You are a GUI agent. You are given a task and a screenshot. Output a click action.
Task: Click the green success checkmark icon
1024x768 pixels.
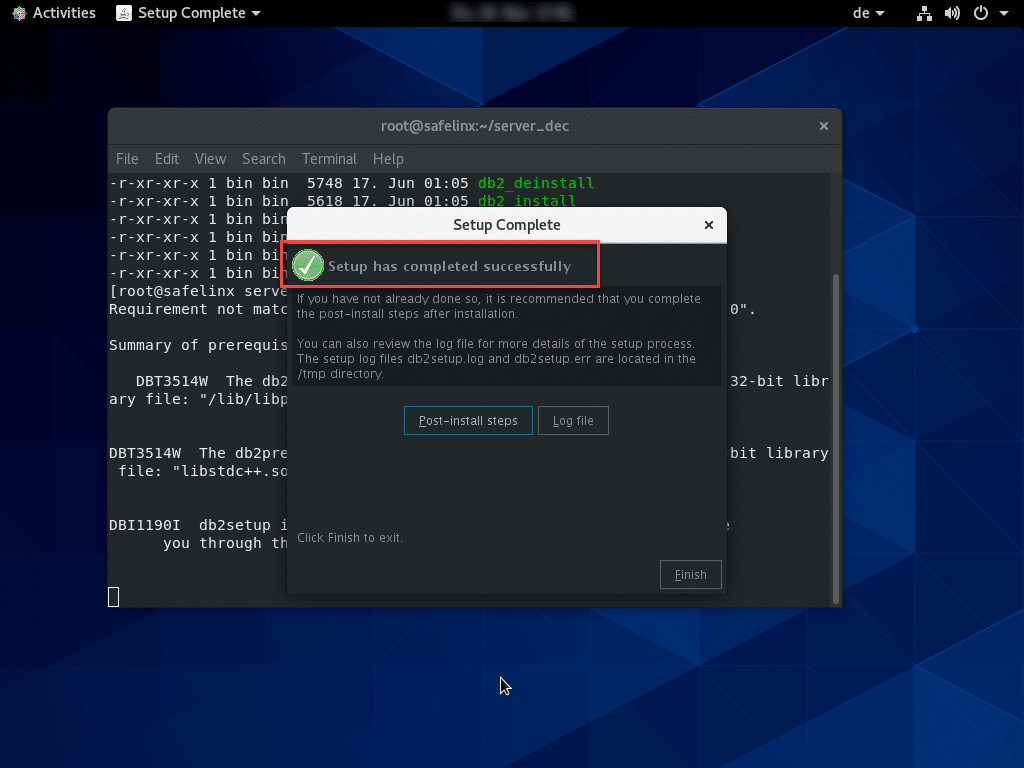click(308, 266)
